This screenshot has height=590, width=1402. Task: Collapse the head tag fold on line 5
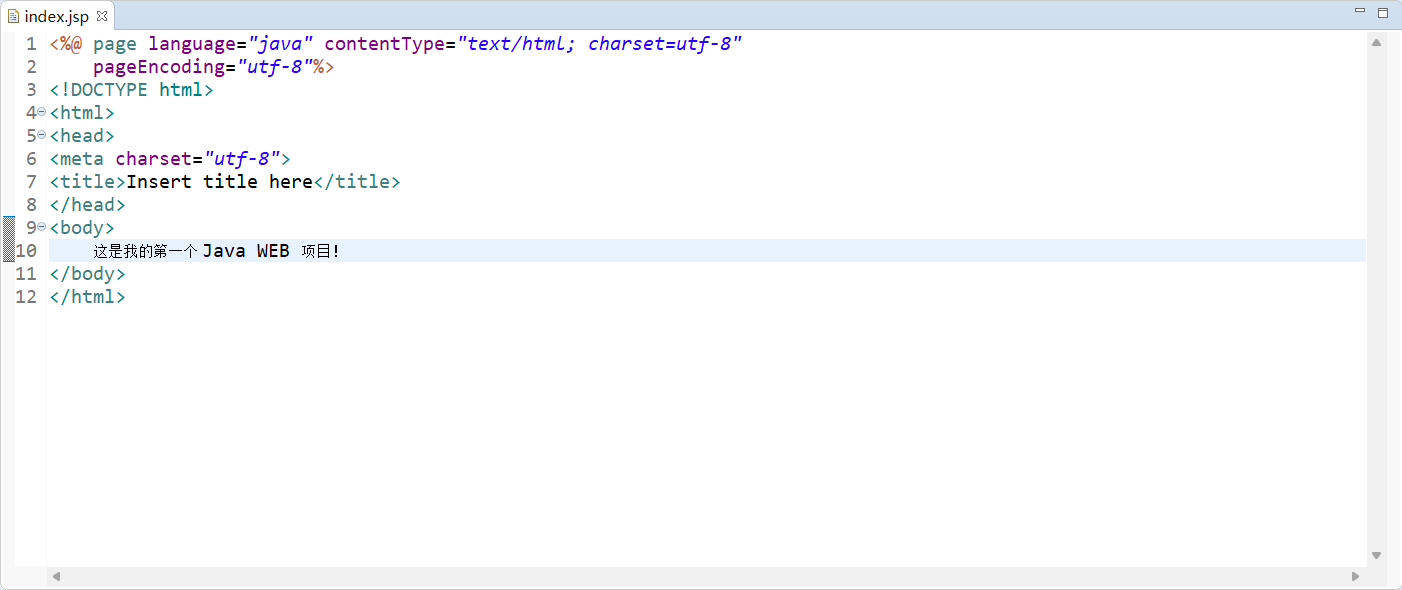(x=42, y=136)
